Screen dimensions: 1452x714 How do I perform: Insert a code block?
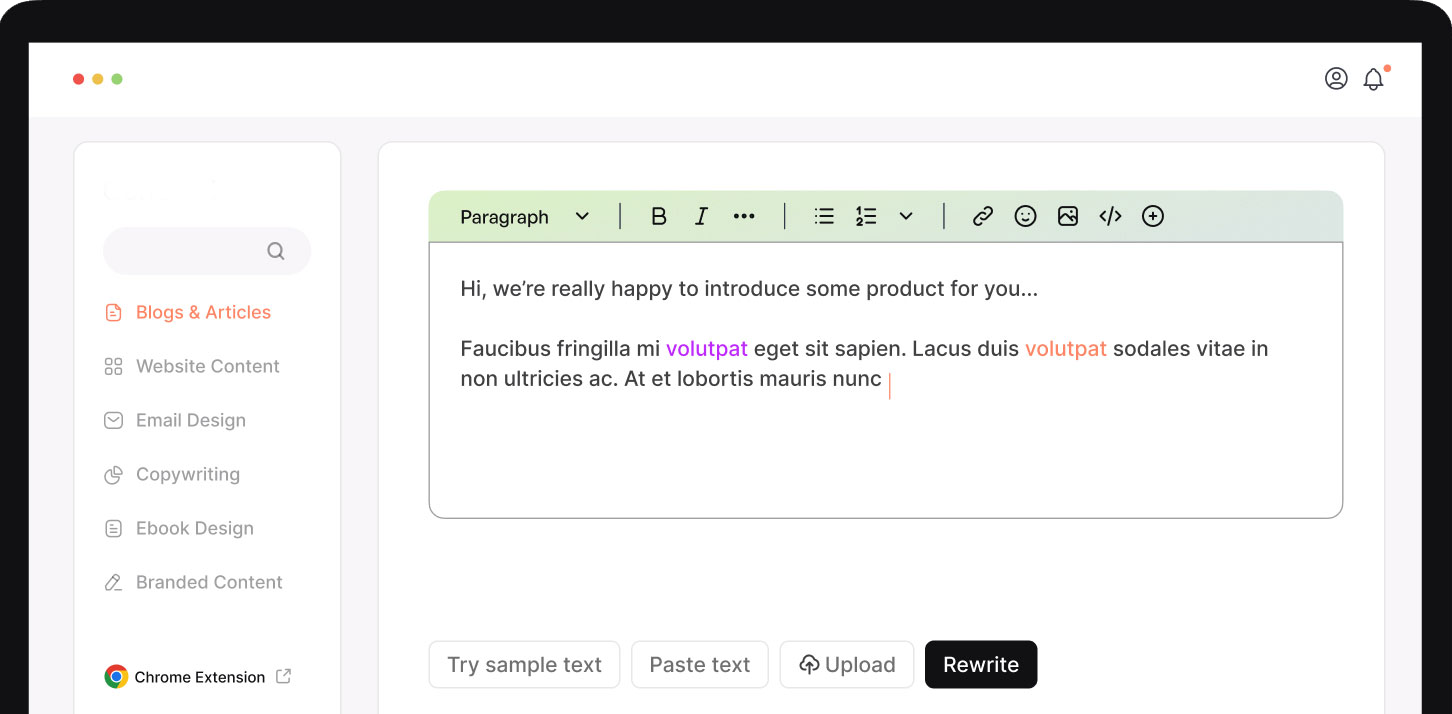pos(1110,216)
